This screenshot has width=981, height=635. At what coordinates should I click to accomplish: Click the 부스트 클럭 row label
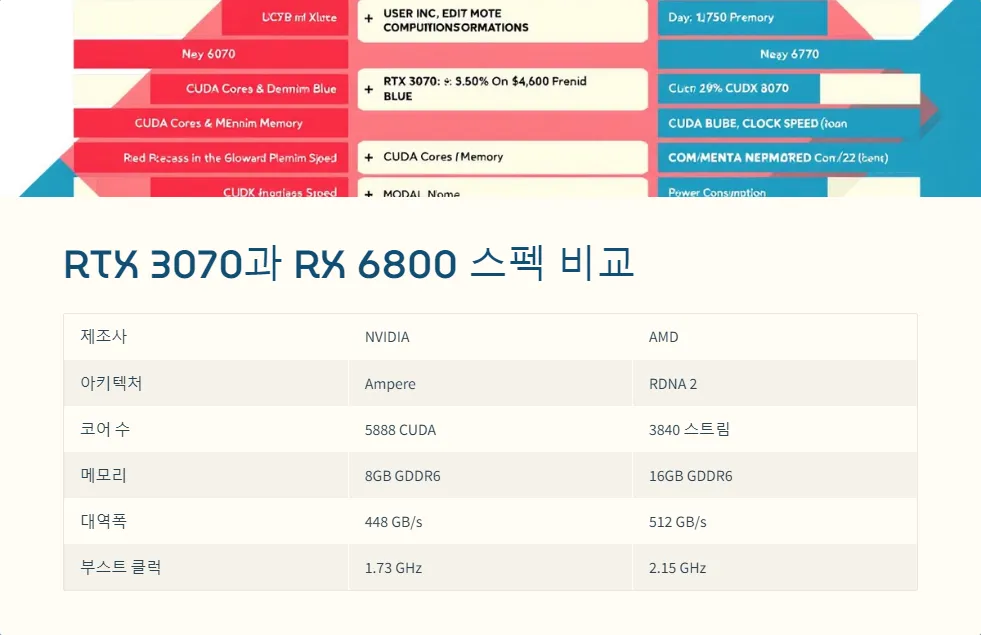click(x=121, y=567)
